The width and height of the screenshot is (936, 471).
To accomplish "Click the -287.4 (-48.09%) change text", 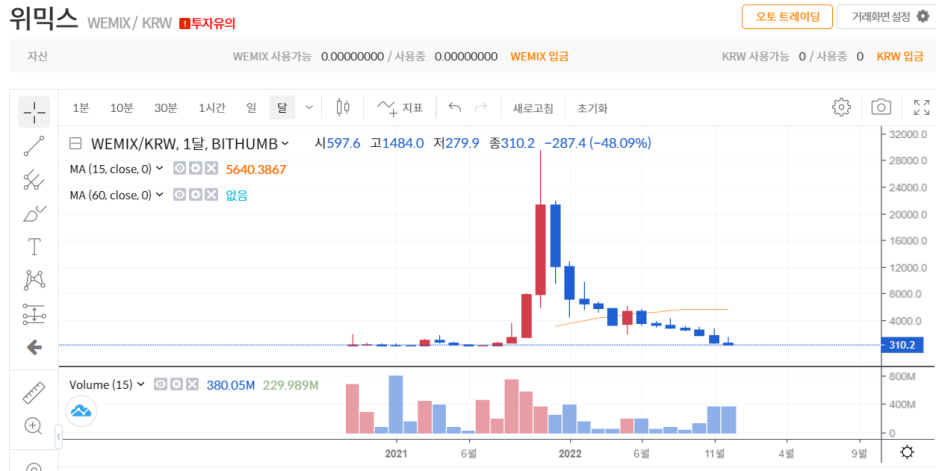I will (598, 143).
